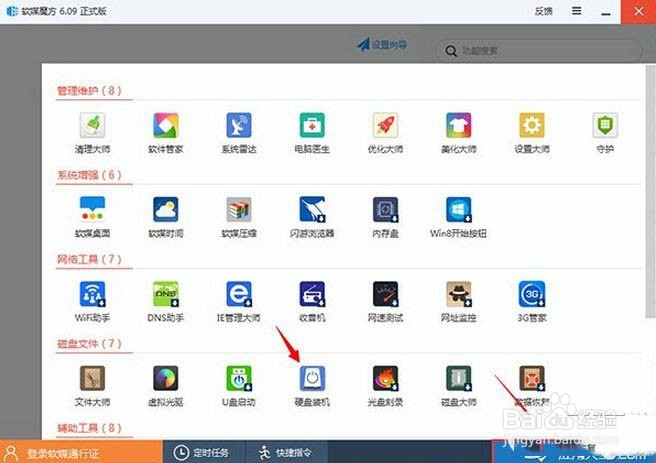The height and width of the screenshot is (463, 656).
Task: Open 守护 shield icon
Action: [605, 133]
